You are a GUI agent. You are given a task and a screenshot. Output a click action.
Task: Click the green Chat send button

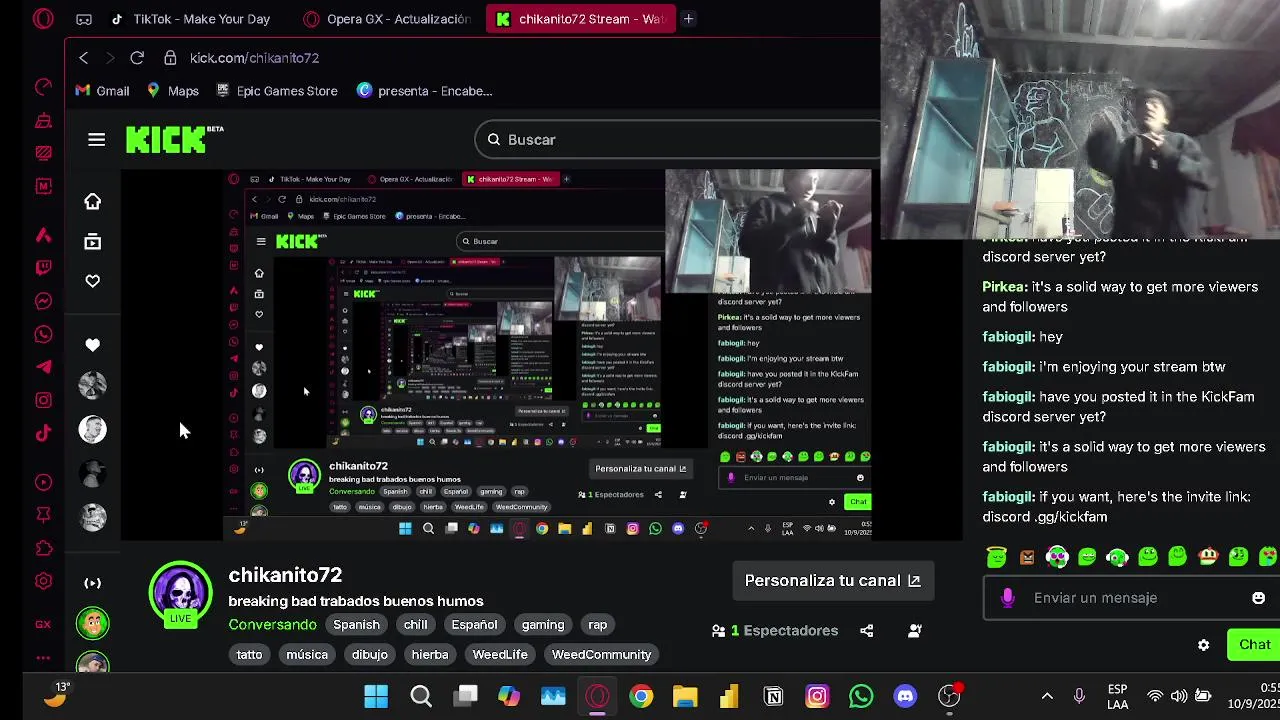point(1254,645)
